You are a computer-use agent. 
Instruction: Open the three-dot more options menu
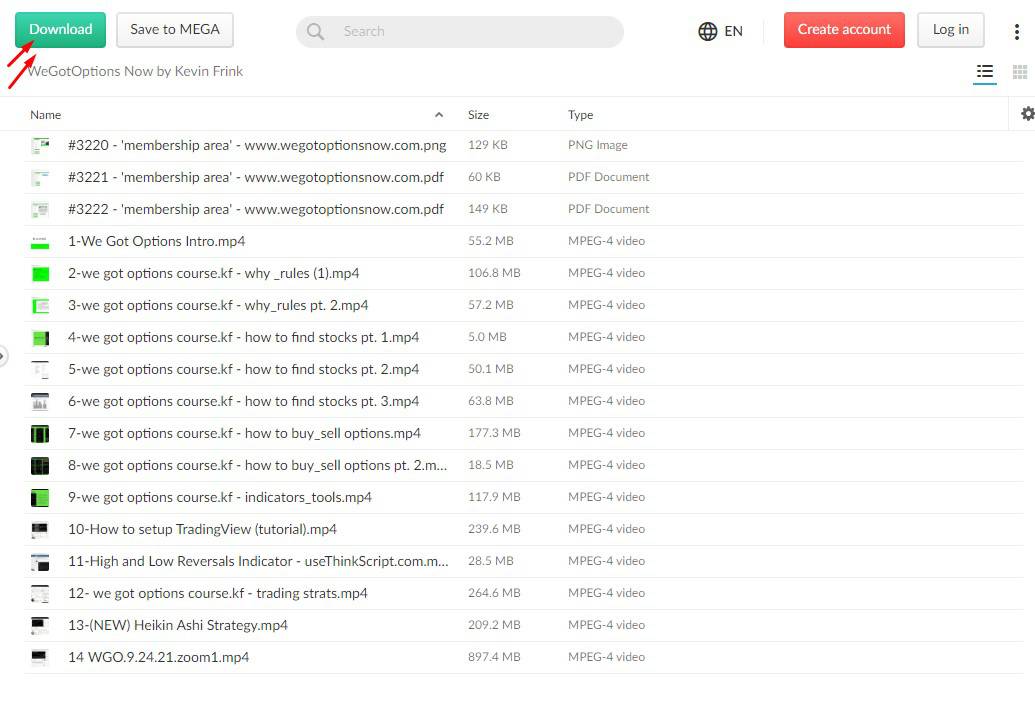pos(1017,31)
